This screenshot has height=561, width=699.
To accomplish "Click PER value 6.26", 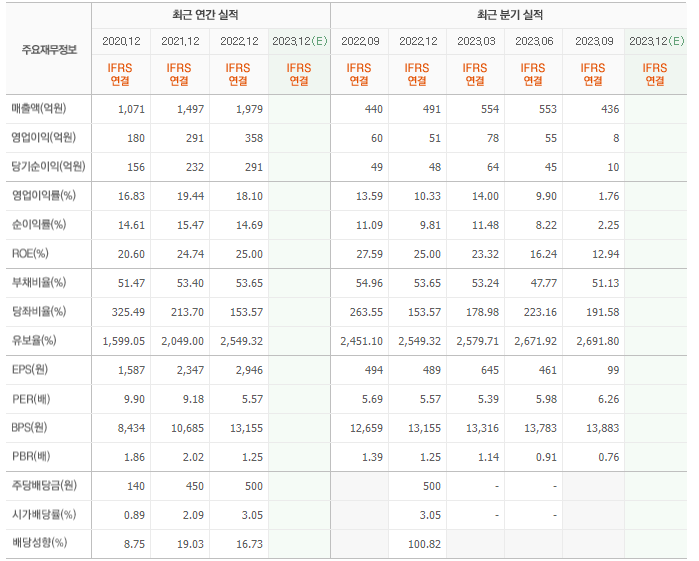I will 609,399.
